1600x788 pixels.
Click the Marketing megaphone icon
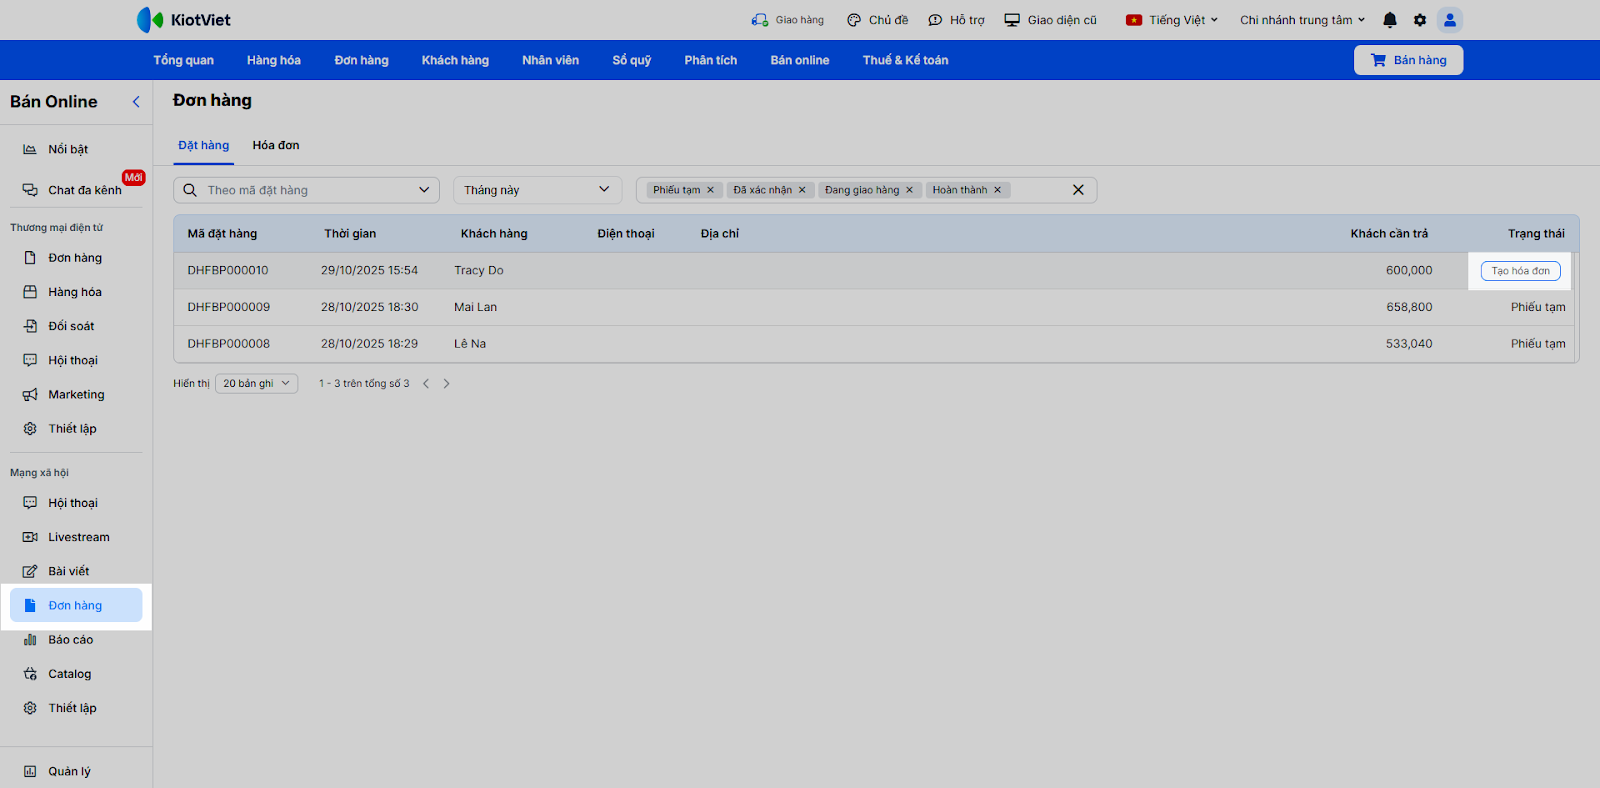tap(30, 395)
